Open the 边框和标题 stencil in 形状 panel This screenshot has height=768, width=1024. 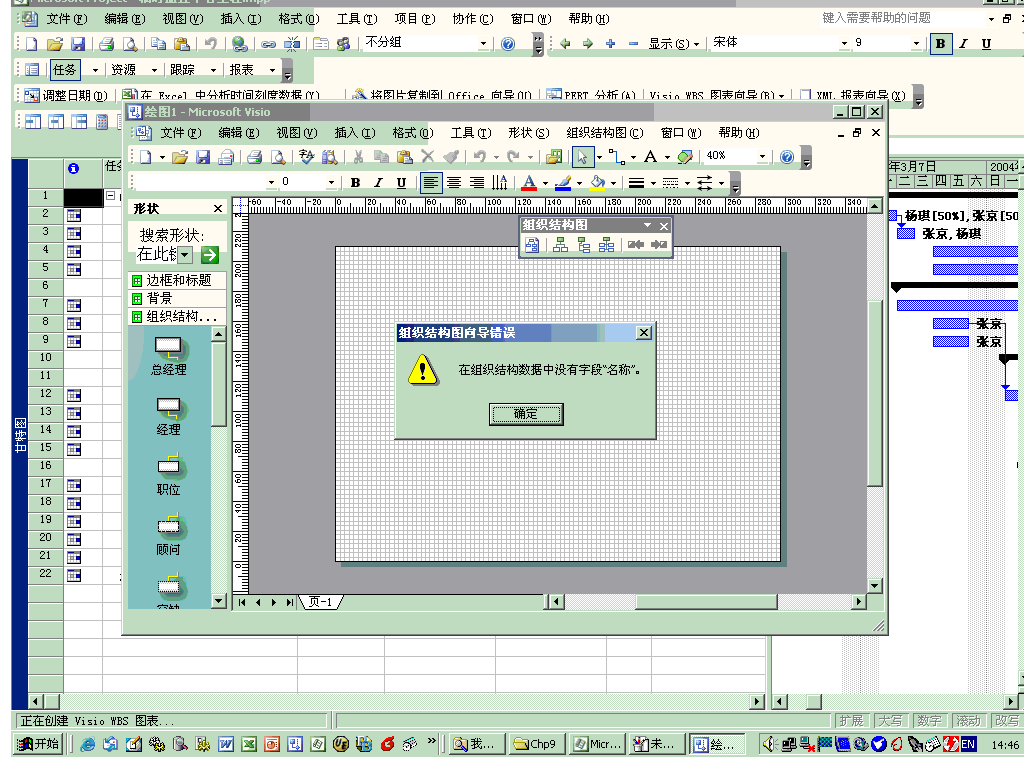pyautogui.click(x=178, y=280)
